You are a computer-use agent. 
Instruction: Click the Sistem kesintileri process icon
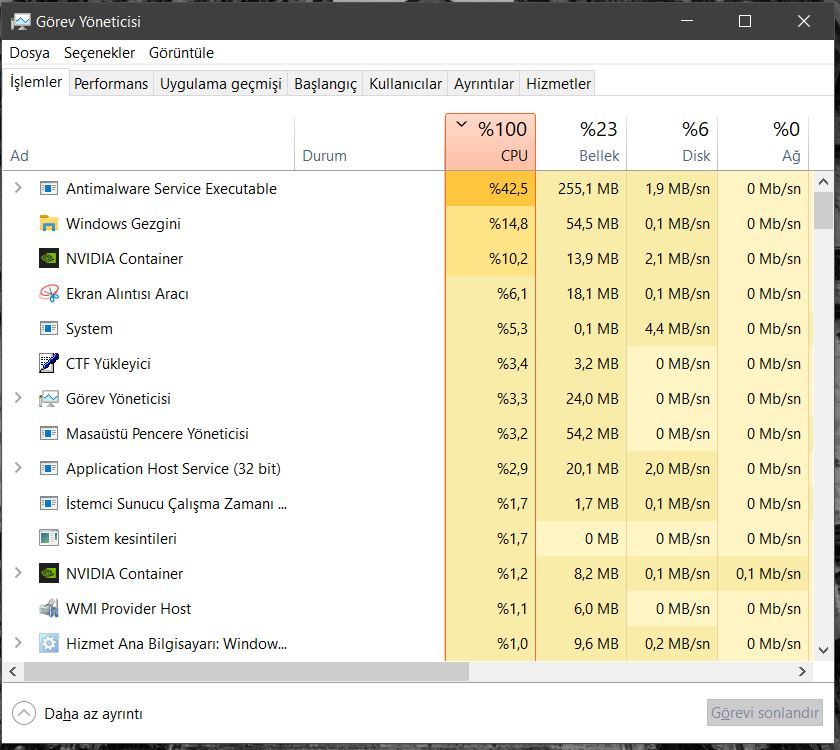(x=49, y=539)
